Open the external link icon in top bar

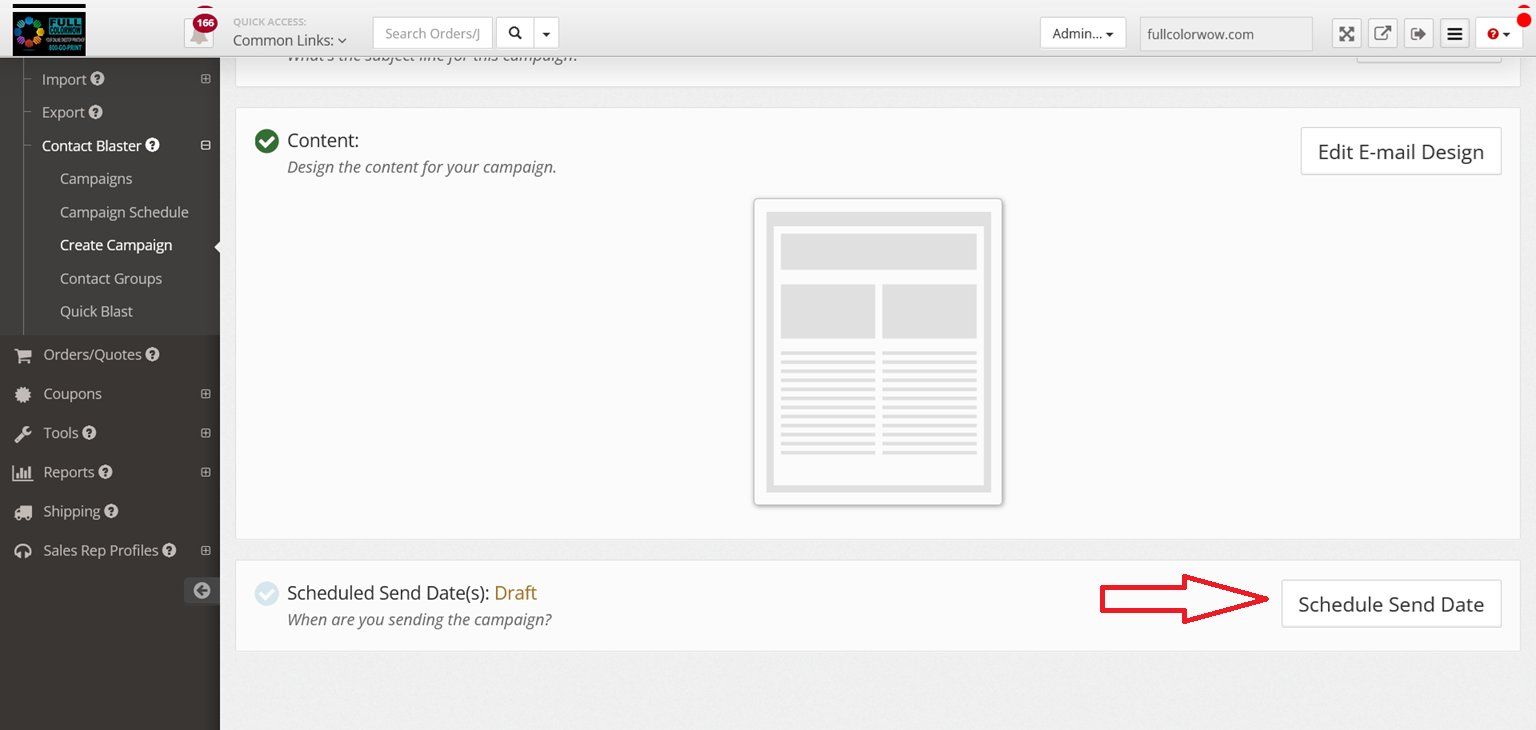[1382, 34]
